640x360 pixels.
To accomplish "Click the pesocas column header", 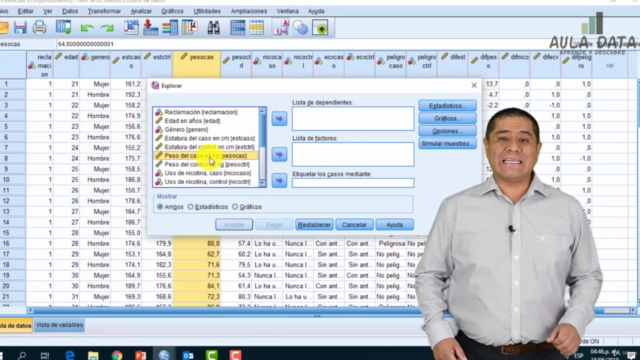I will tap(197, 64).
